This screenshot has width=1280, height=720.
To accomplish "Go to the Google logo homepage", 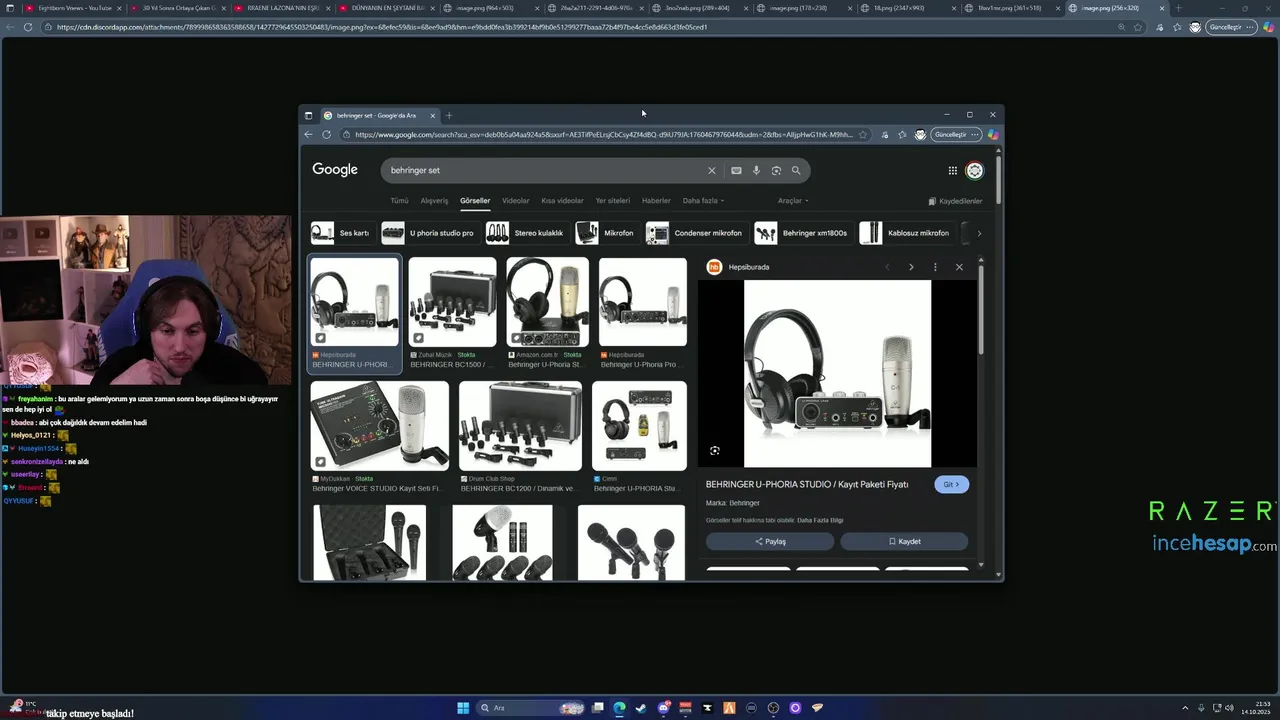I will point(335,170).
